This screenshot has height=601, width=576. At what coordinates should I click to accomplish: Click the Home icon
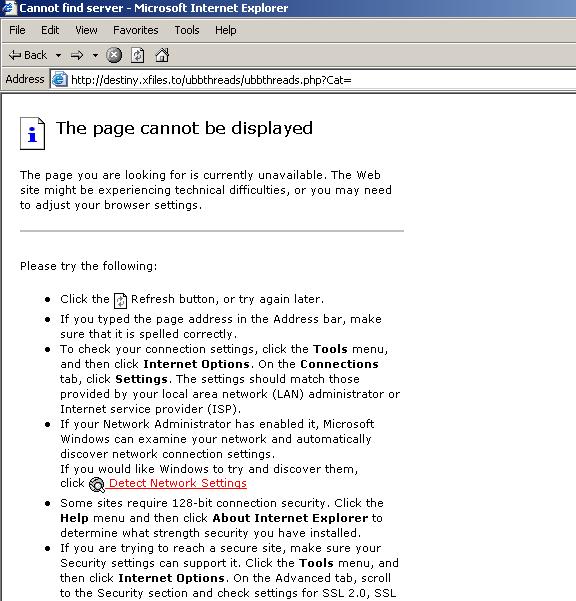coord(162,55)
